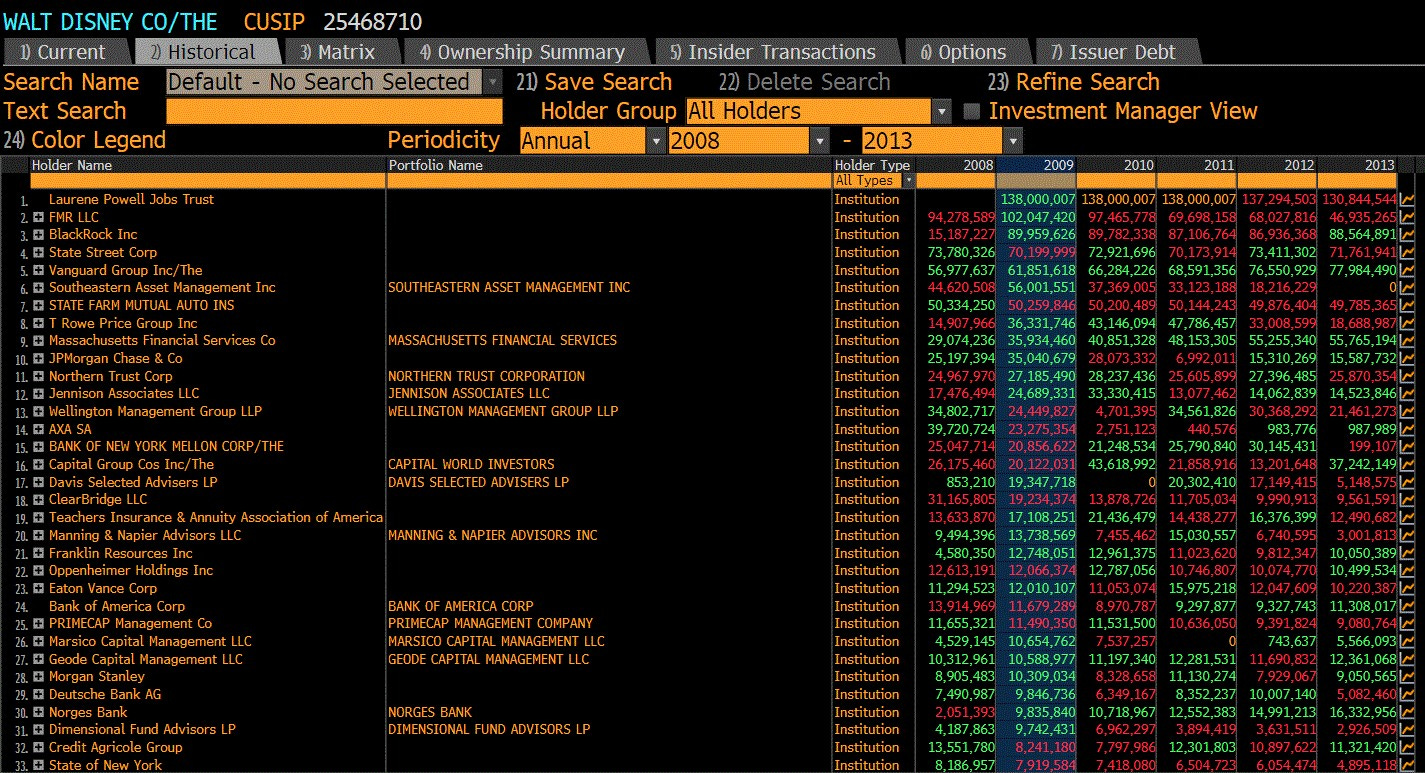Open chart icon for STATE FARM MUTUAL row
The width and height of the screenshot is (1425, 773).
(1407, 306)
